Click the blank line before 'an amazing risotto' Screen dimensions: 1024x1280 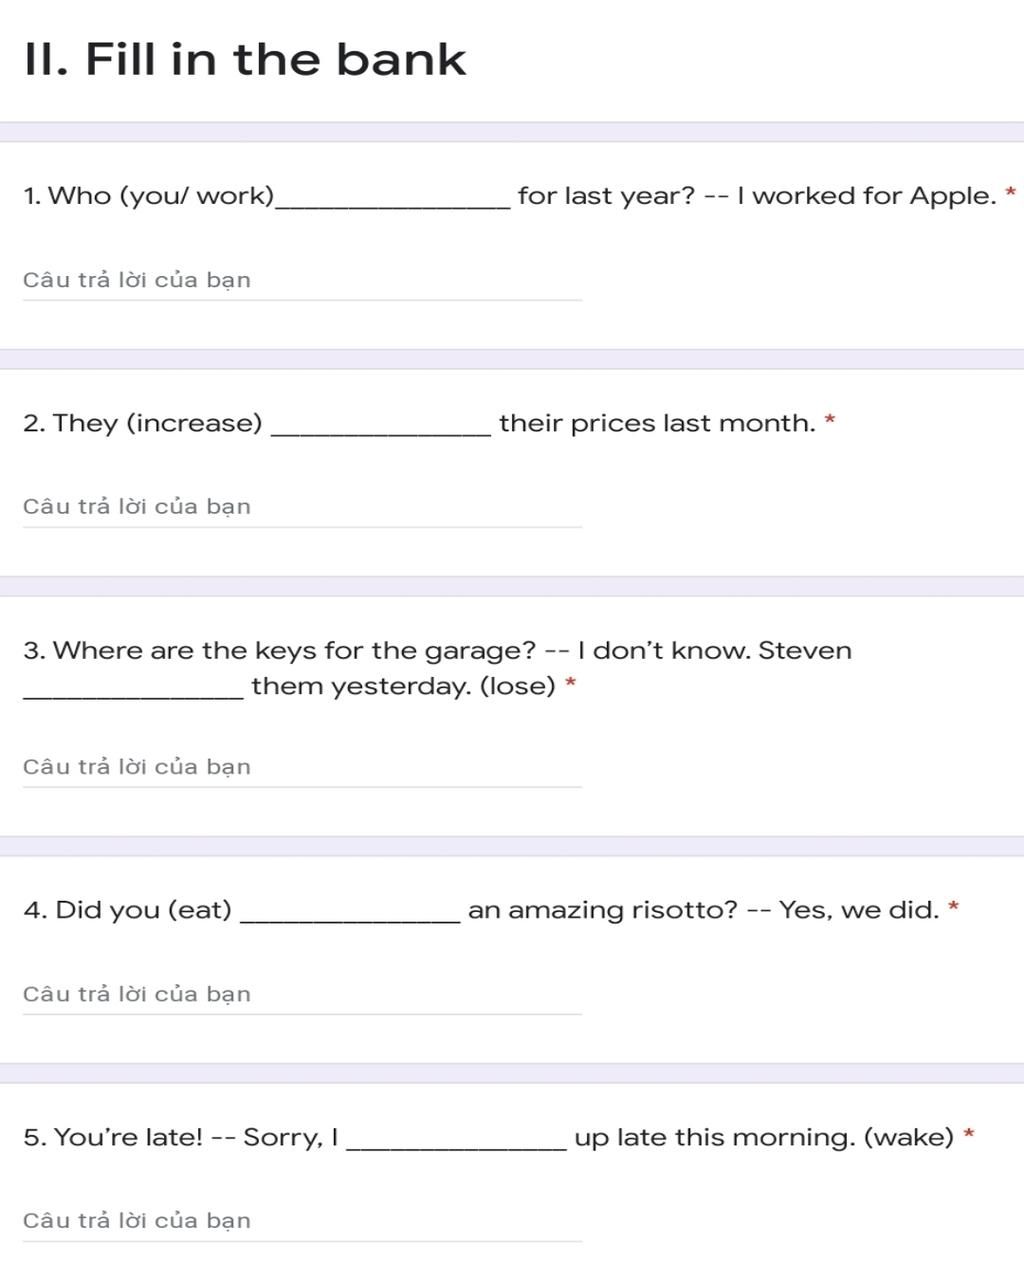[351, 919]
